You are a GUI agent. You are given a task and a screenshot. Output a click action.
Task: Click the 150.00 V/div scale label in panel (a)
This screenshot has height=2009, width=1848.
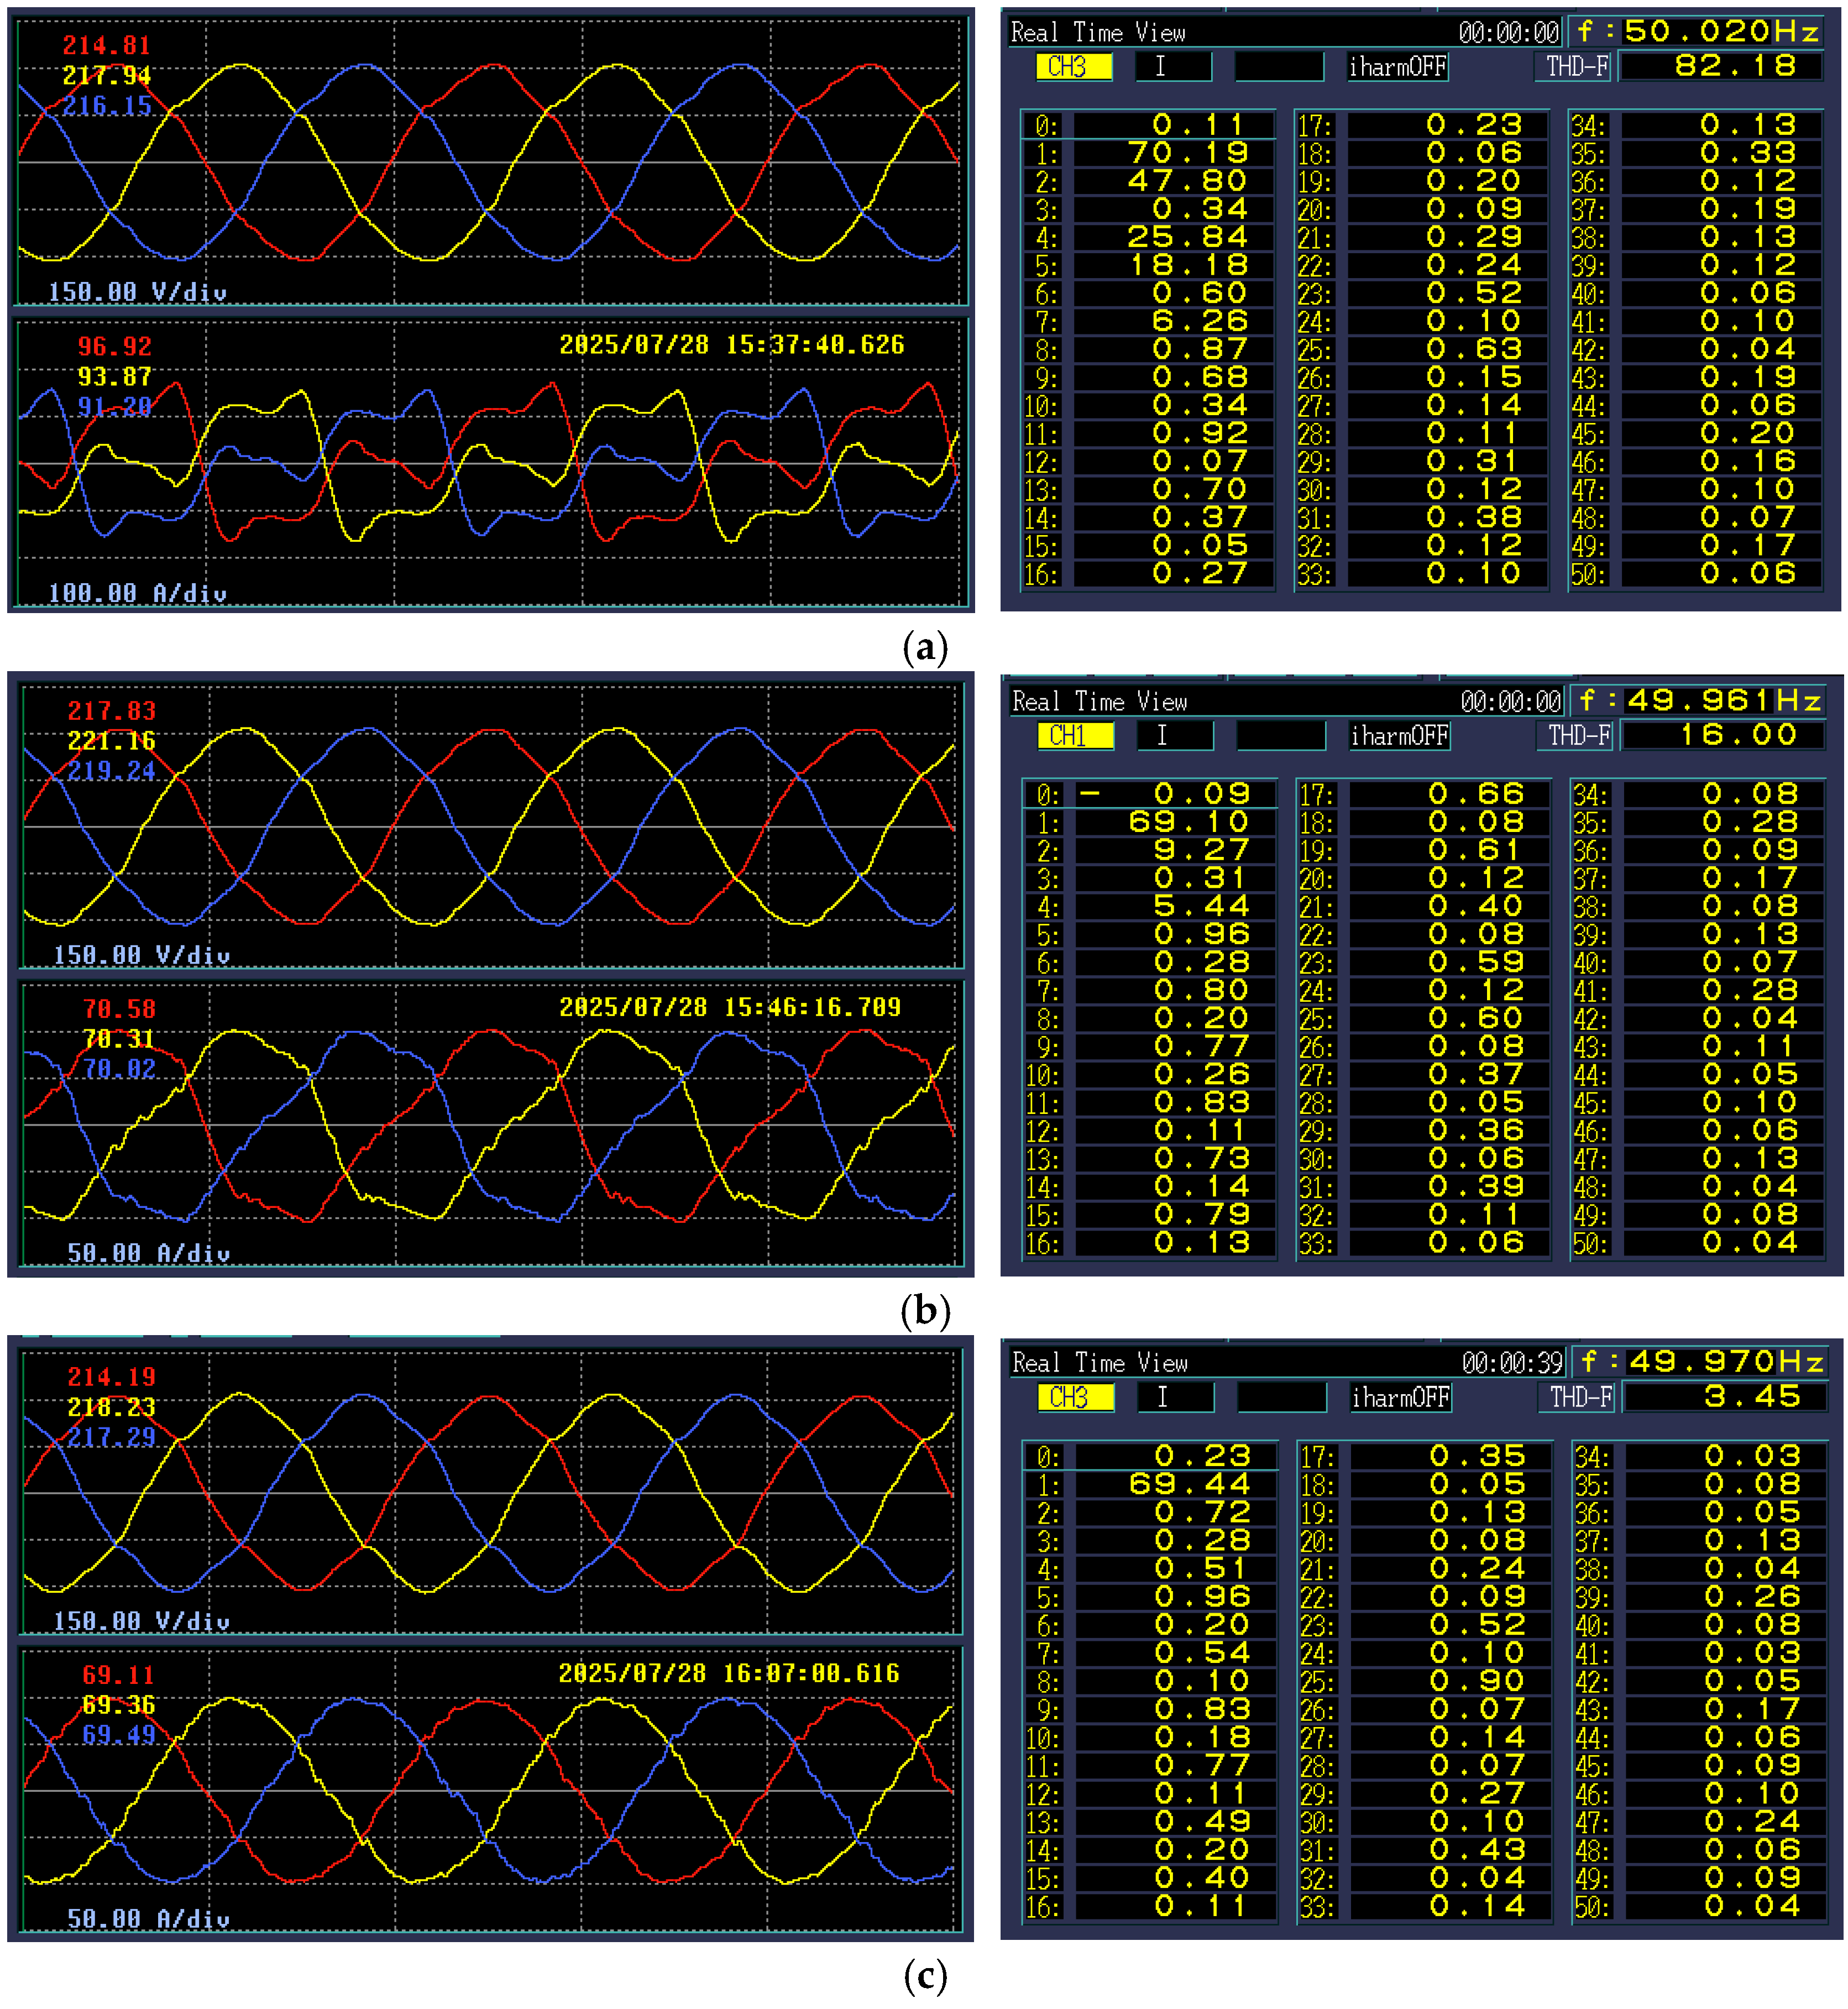coord(138,292)
